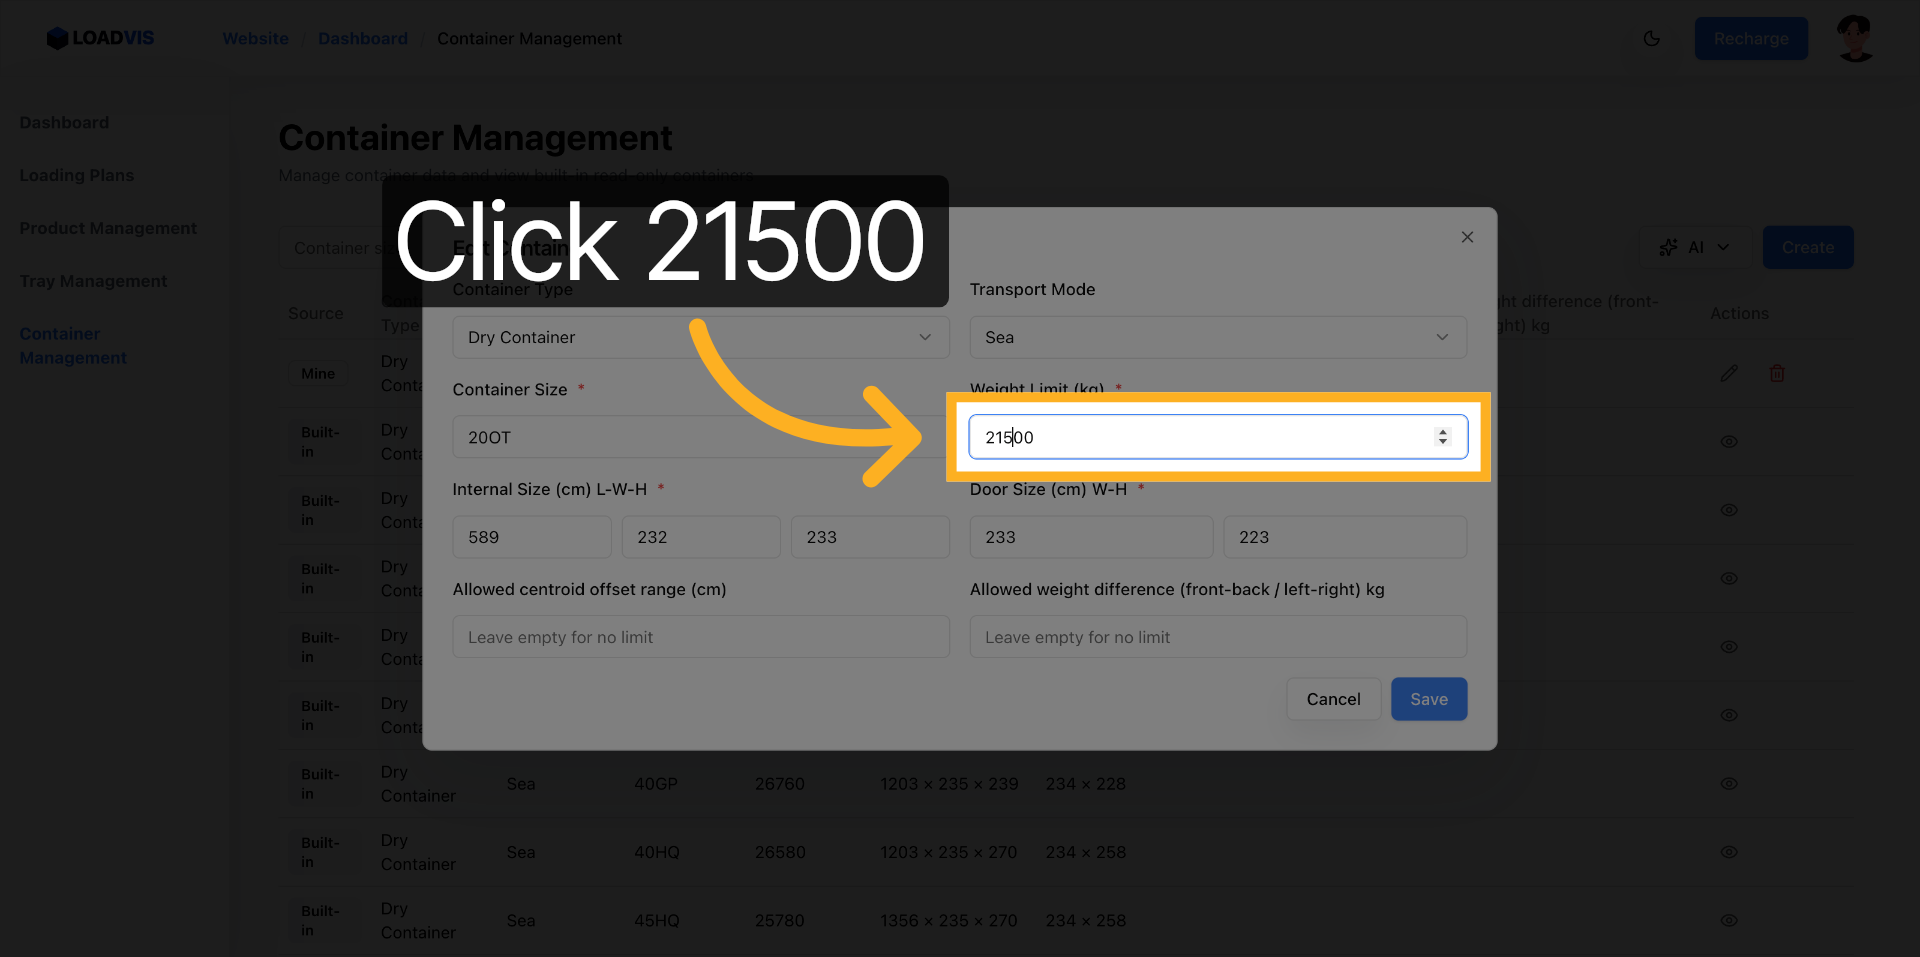The image size is (1920, 957).
Task: Click the Cancel button
Action: click(x=1333, y=699)
